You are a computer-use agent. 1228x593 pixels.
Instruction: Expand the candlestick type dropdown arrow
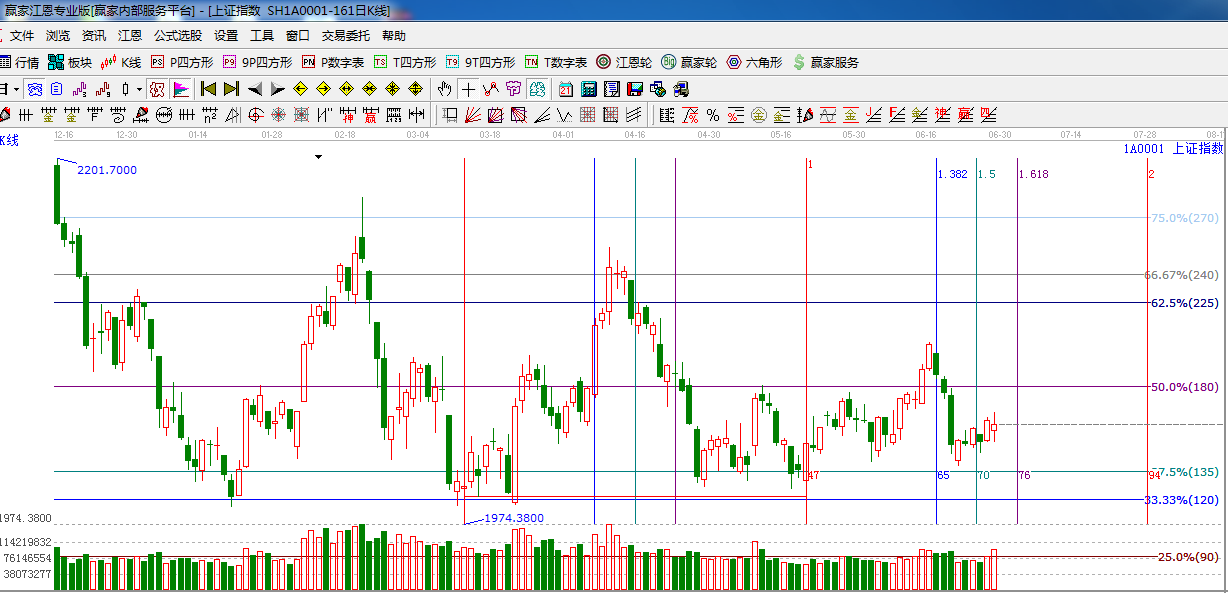click(138, 89)
